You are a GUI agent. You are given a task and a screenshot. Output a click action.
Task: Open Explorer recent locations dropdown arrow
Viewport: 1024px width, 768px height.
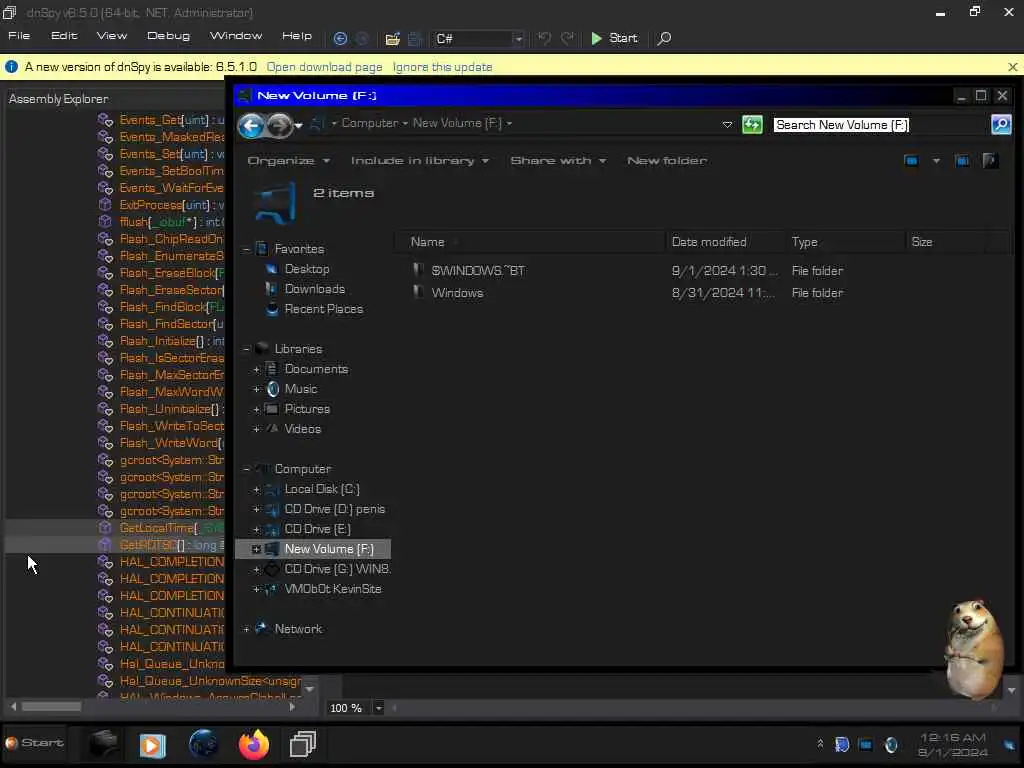point(299,125)
